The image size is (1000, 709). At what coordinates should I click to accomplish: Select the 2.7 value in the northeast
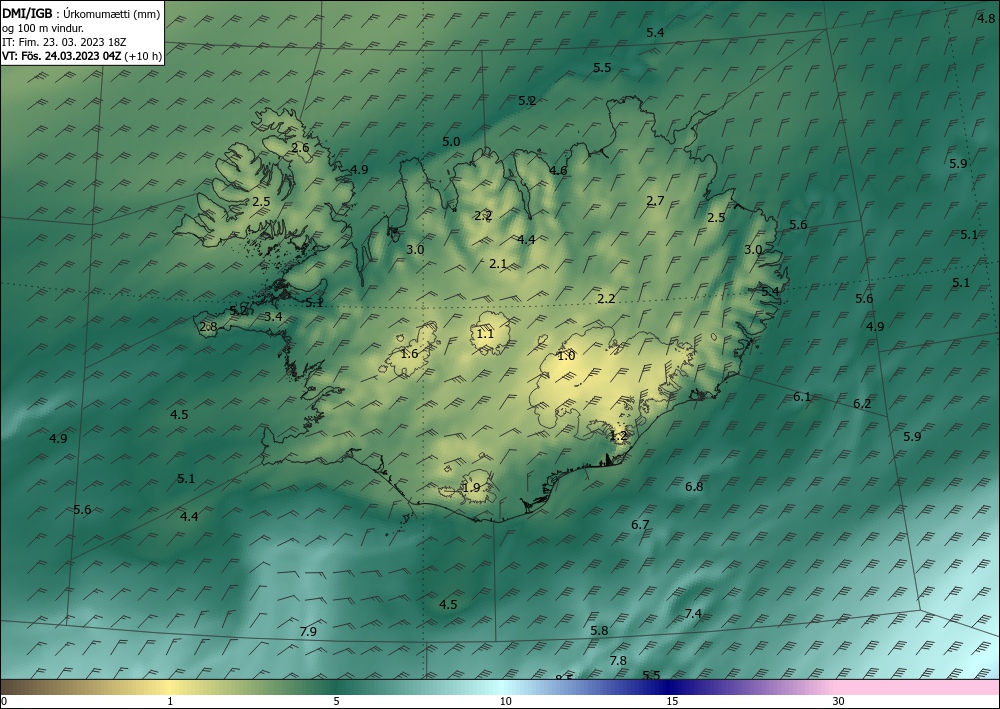[655, 200]
